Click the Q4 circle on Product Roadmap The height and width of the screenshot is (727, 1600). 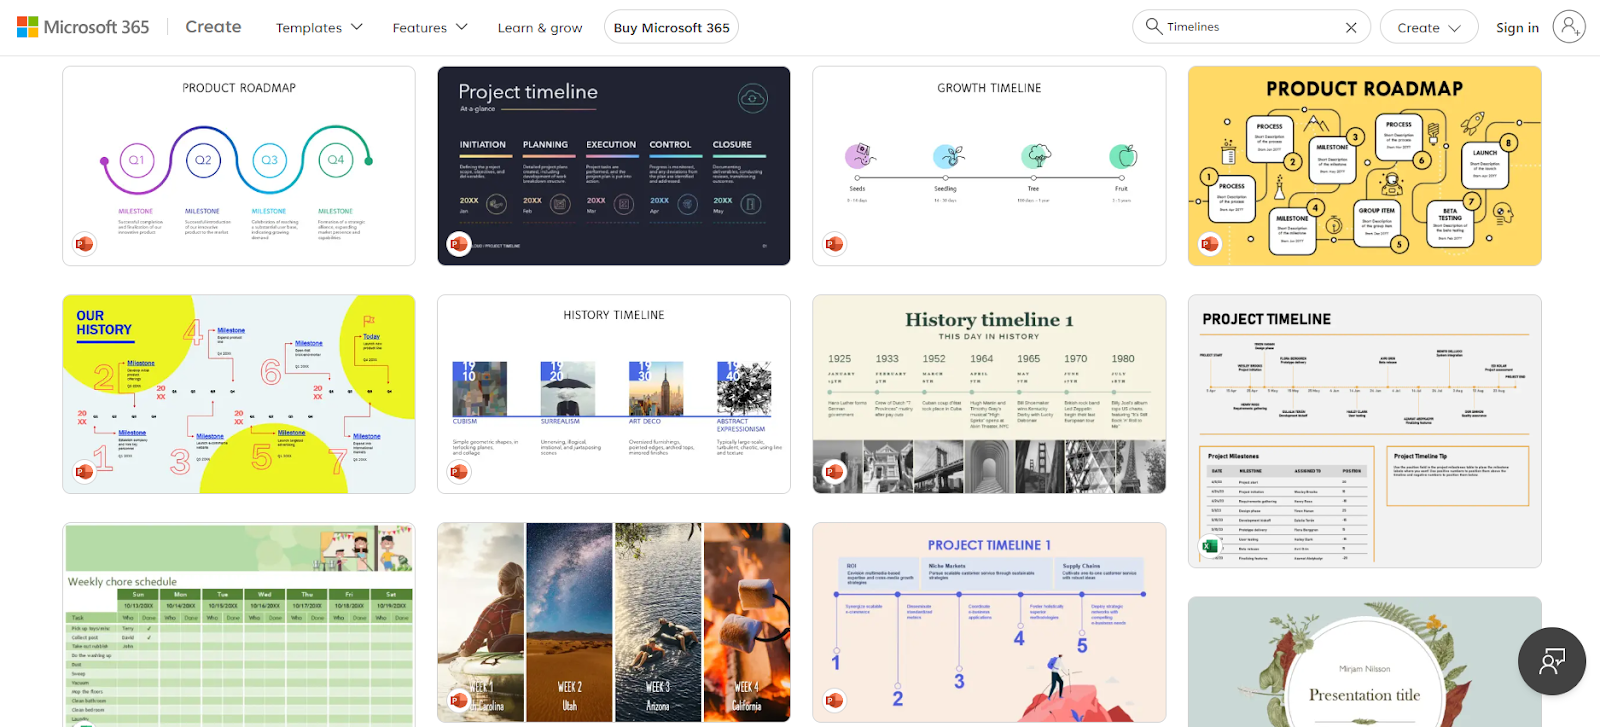(x=336, y=160)
